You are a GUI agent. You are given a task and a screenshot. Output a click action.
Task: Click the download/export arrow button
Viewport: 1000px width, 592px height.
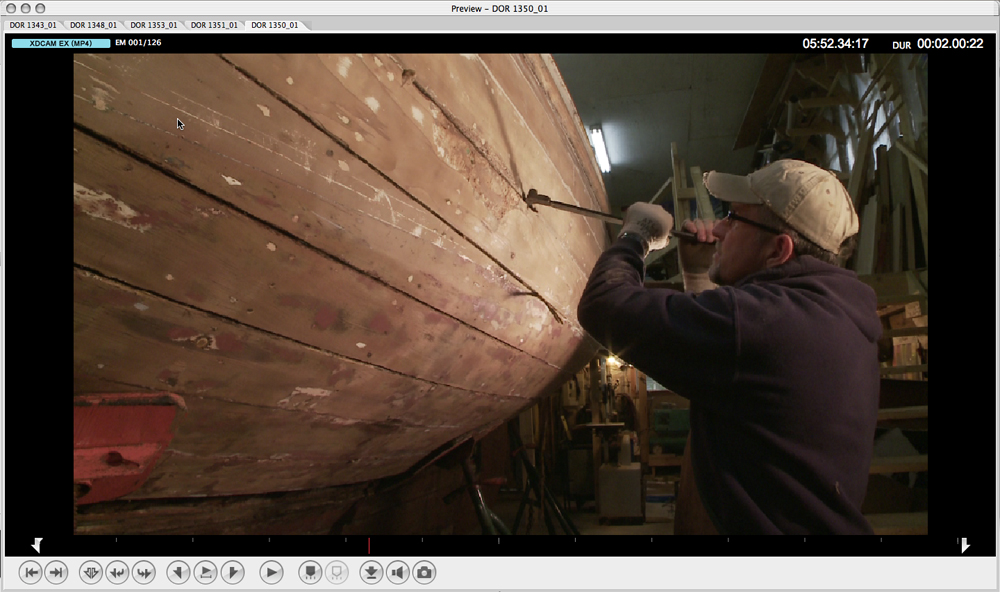371,573
